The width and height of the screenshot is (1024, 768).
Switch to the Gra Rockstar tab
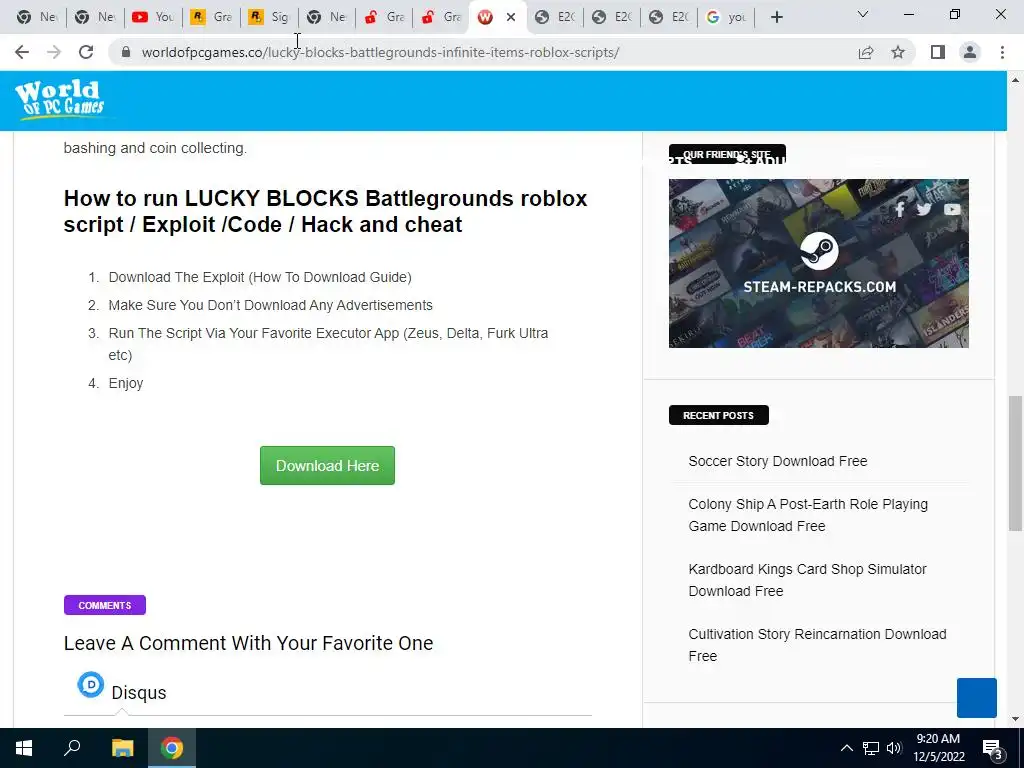(210, 17)
